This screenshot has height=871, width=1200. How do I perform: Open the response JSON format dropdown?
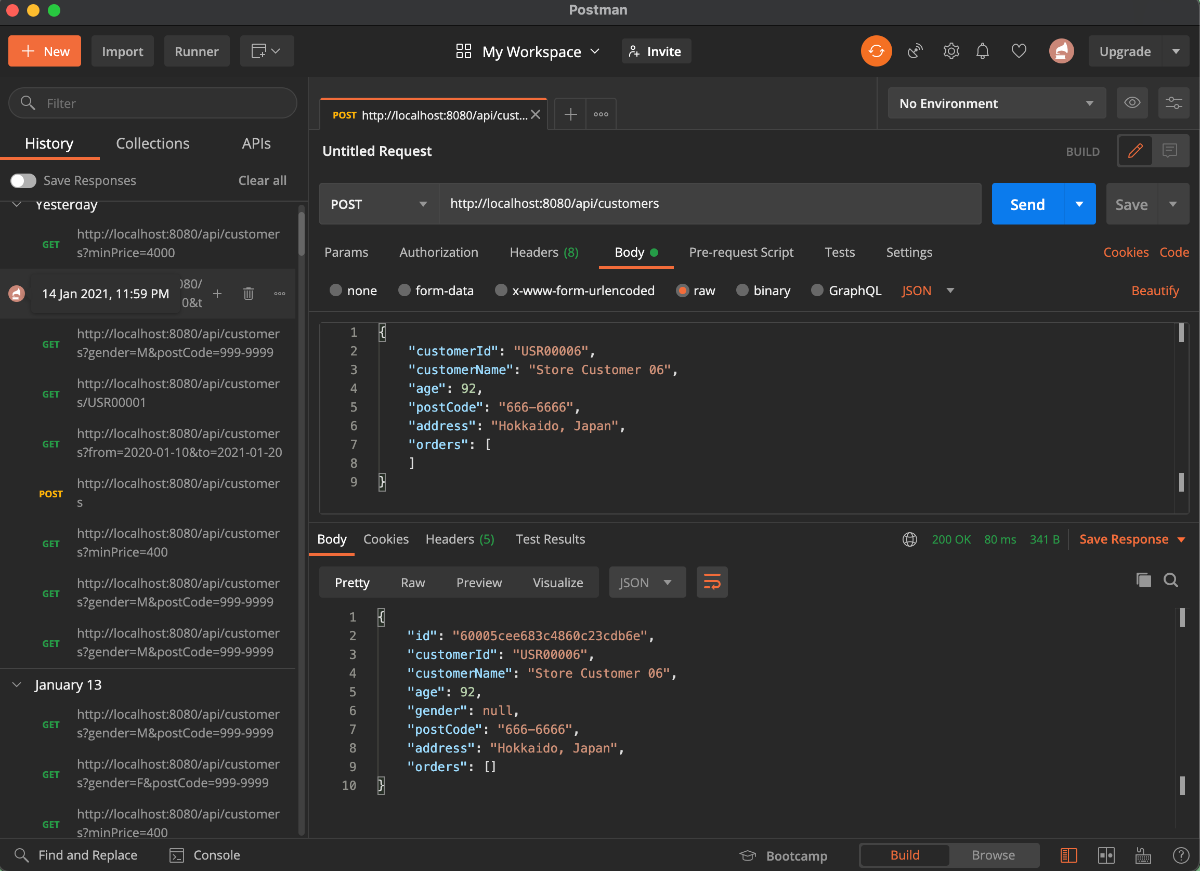[x=647, y=582]
